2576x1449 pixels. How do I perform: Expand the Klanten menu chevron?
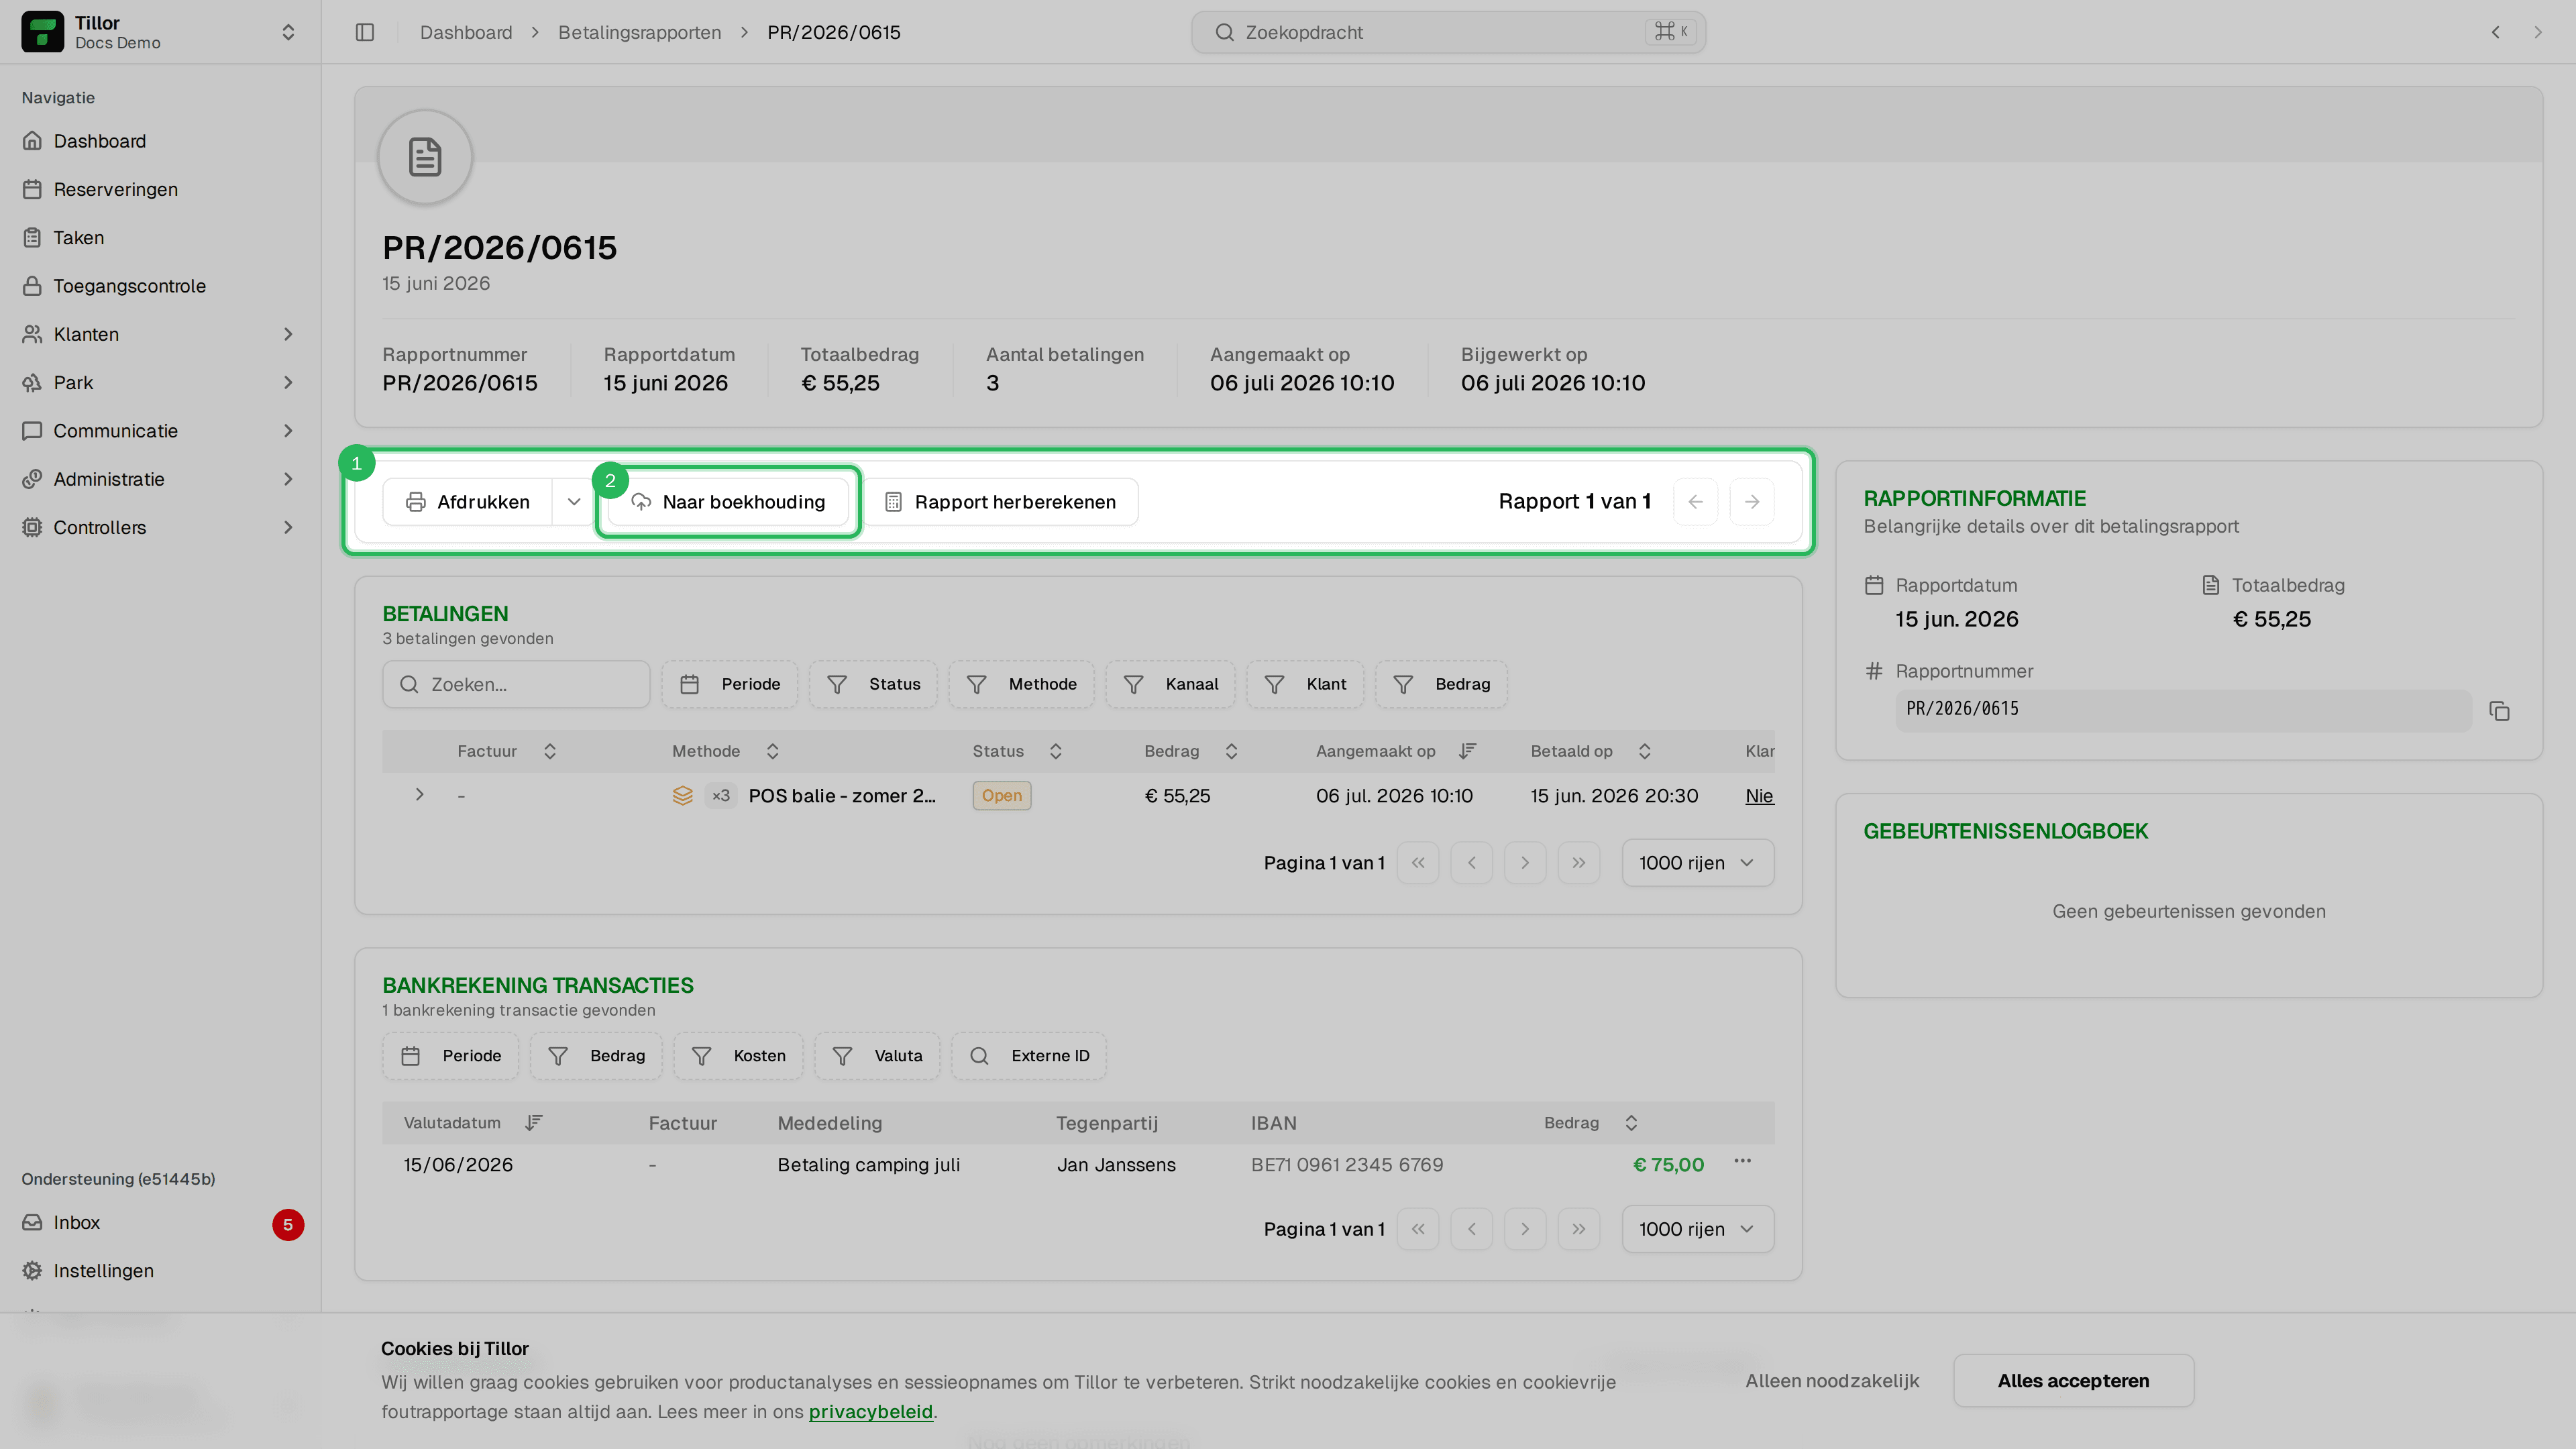[x=288, y=334]
